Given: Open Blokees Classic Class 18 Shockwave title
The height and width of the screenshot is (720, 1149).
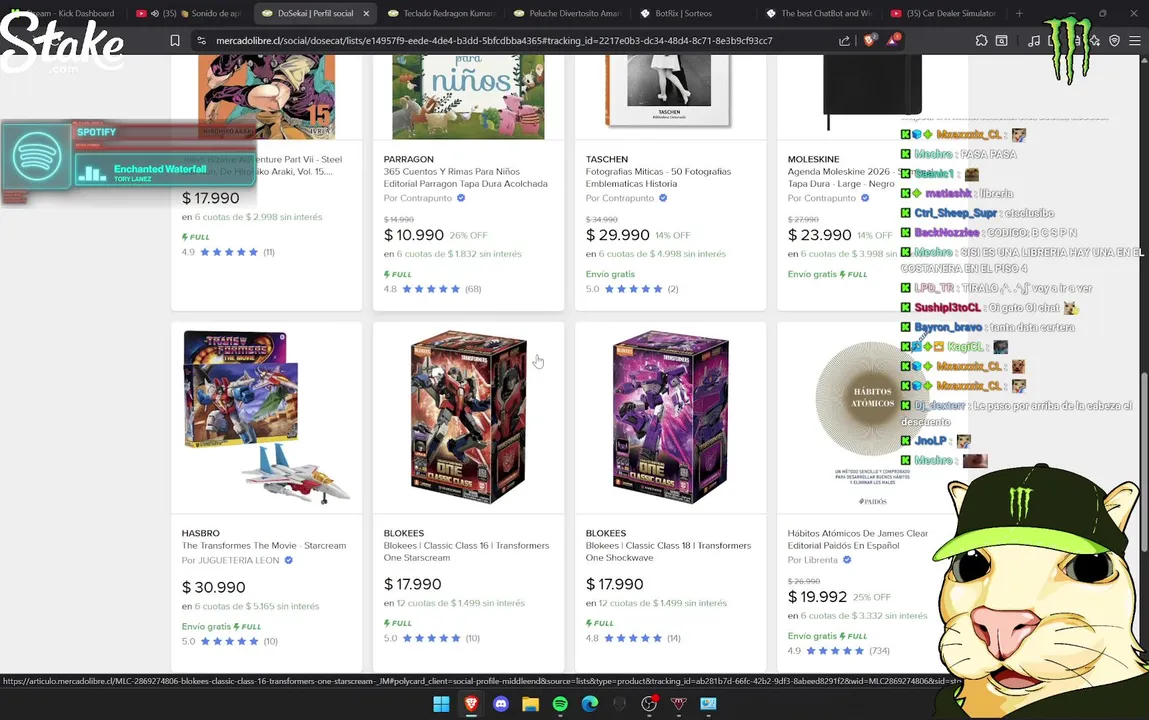Looking at the screenshot, I should [x=668, y=552].
